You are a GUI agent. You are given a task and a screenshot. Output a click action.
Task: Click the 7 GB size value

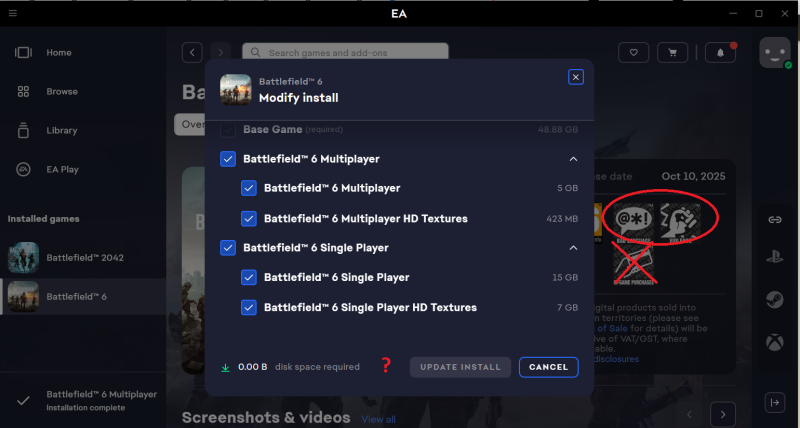[567, 308]
